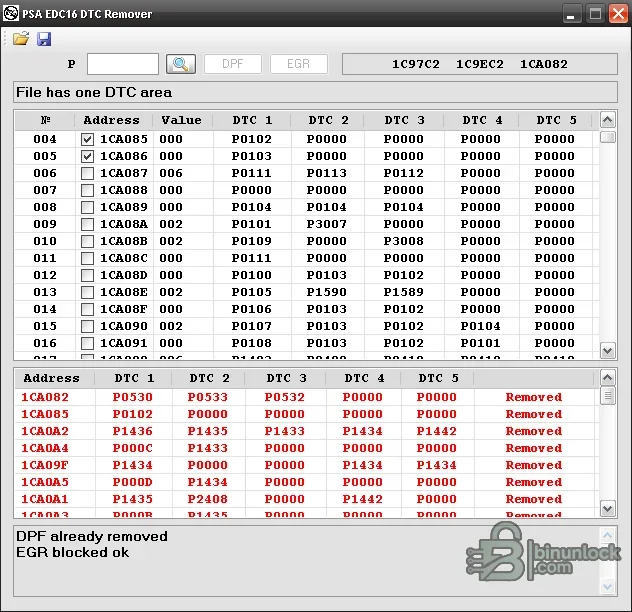This screenshot has width=632, height=612.
Task: Click the upper table's scrollbar thumb
Action: 607,137
